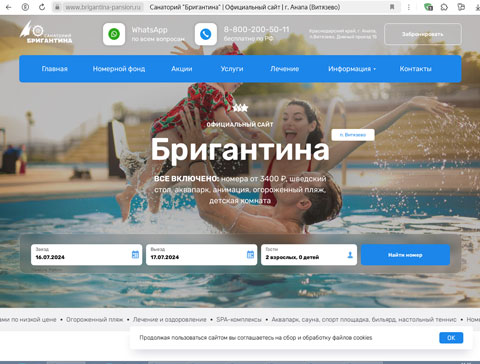The height and width of the screenshot is (364, 480).
Task: Open site security info via the lock icon
Action: (57, 7)
